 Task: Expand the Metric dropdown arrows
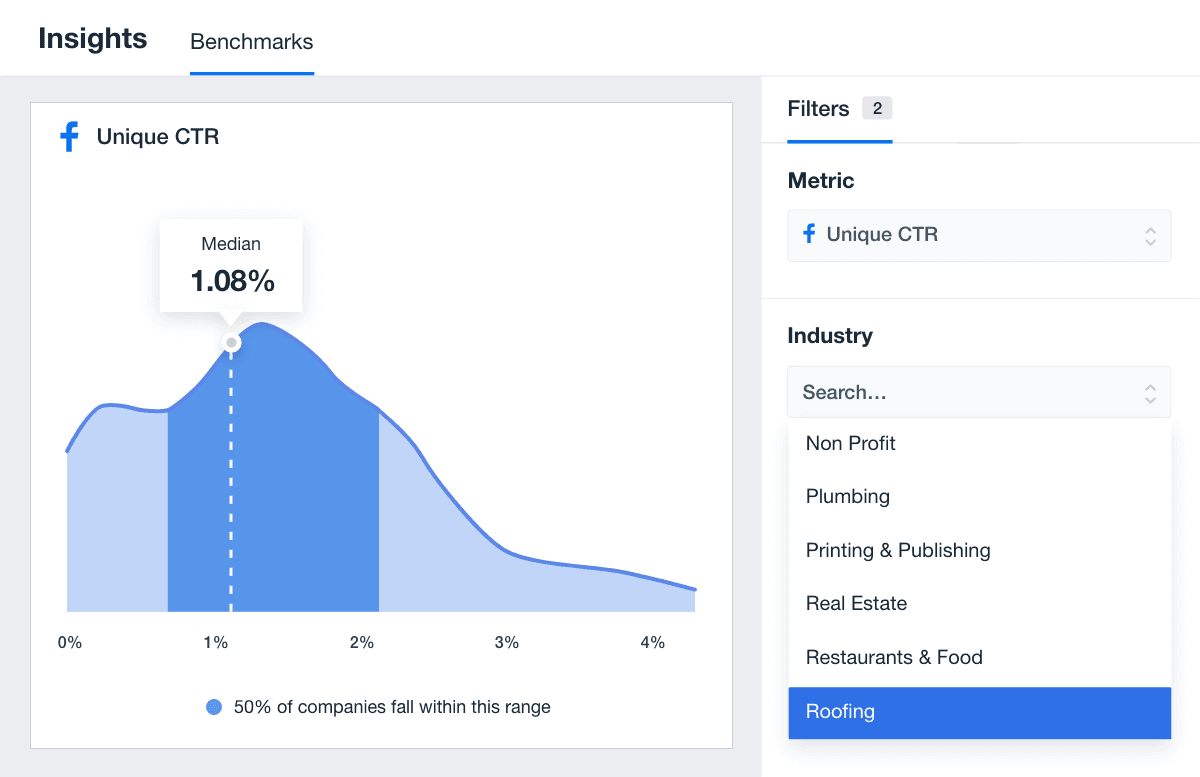[1150, 236]
